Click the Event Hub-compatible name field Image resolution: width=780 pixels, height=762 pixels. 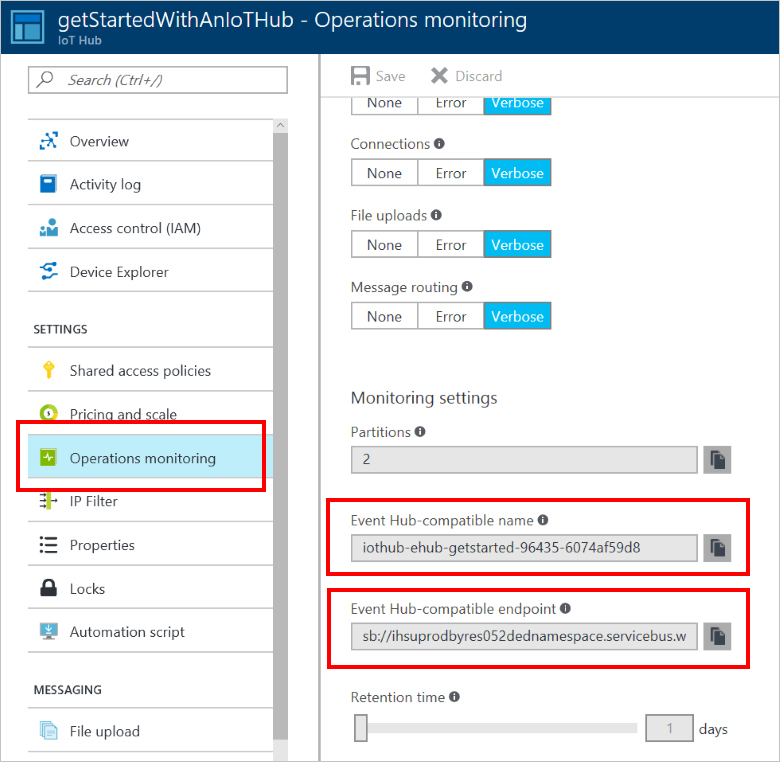tap(524, 548)
